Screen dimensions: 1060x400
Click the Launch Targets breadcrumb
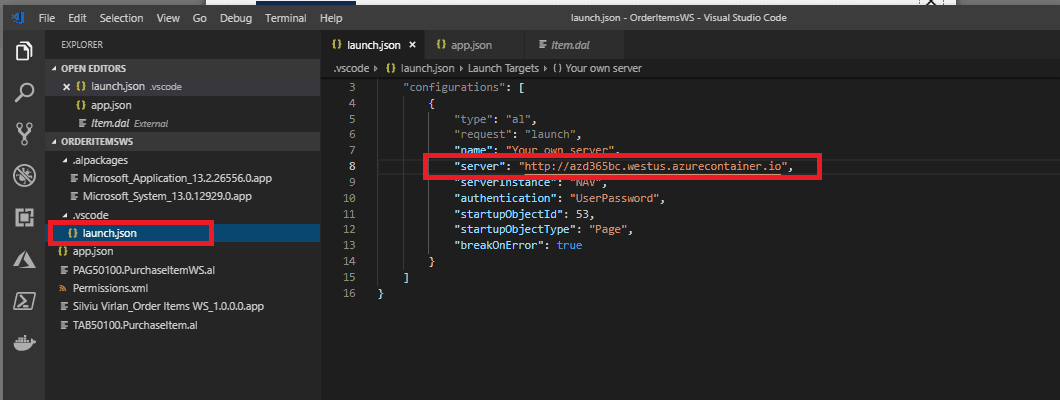503,68
